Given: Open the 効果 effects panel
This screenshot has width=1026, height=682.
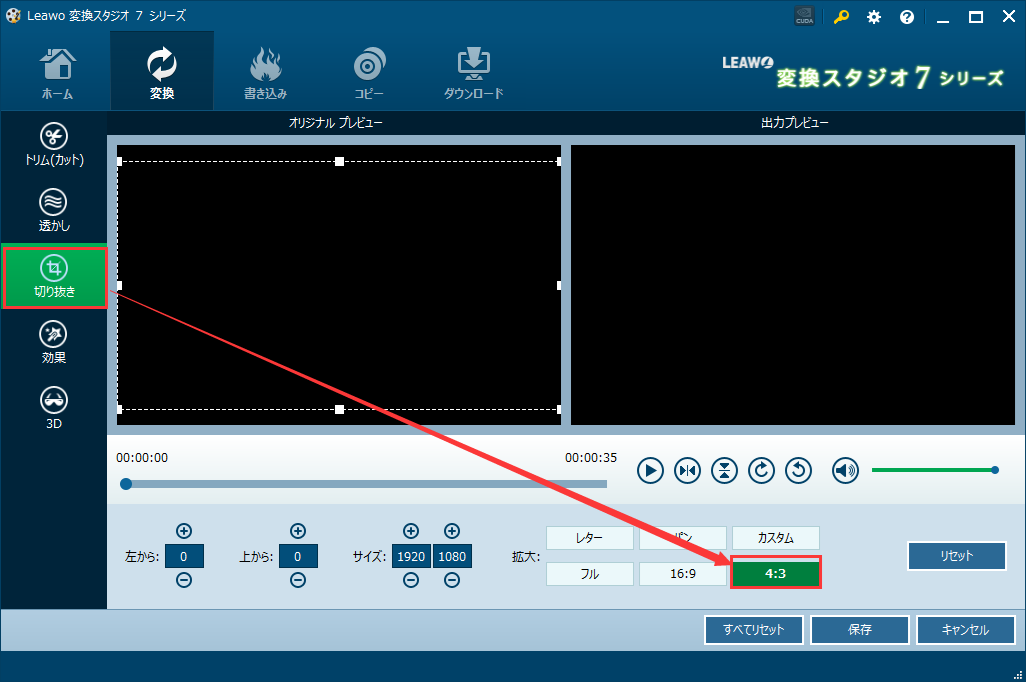Looking at the screenshot, I should coord(54,340).
